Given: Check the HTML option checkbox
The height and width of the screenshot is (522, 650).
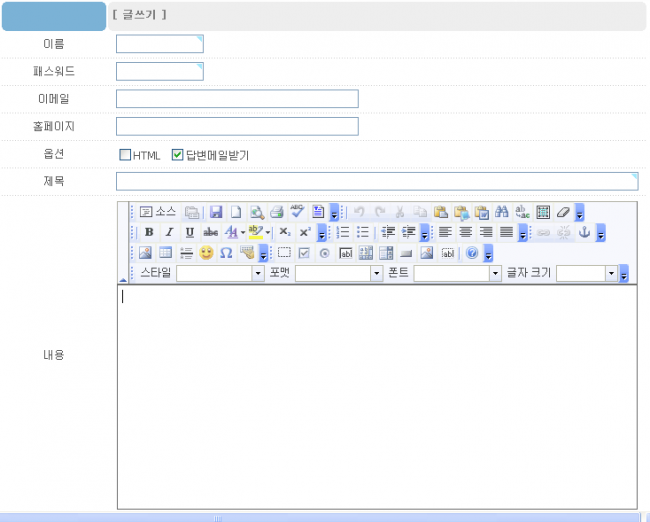Looking at the screenshot, I should [x=125, y=155].
